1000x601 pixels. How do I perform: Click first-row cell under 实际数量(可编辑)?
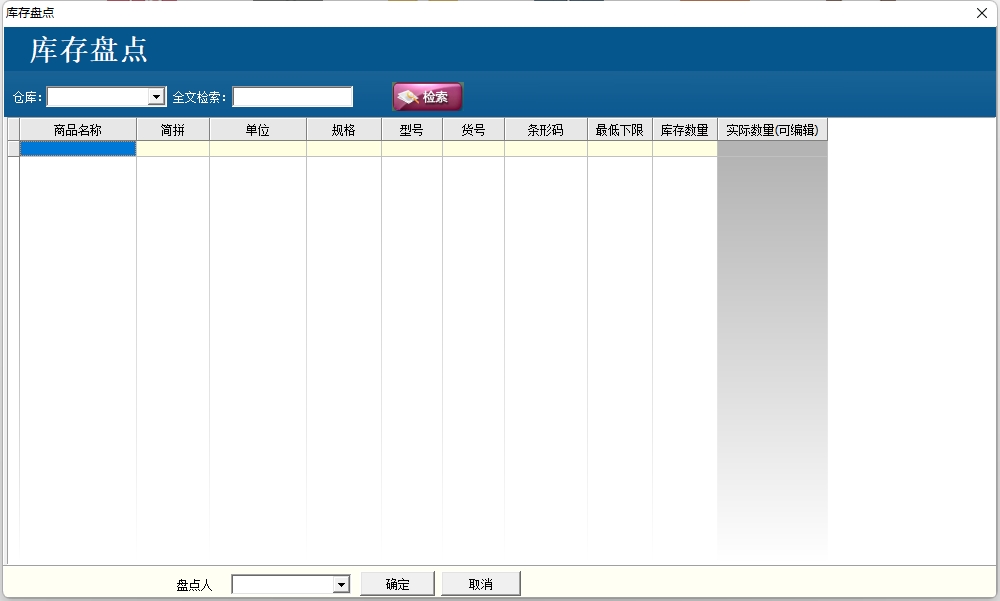pos(772,149)
